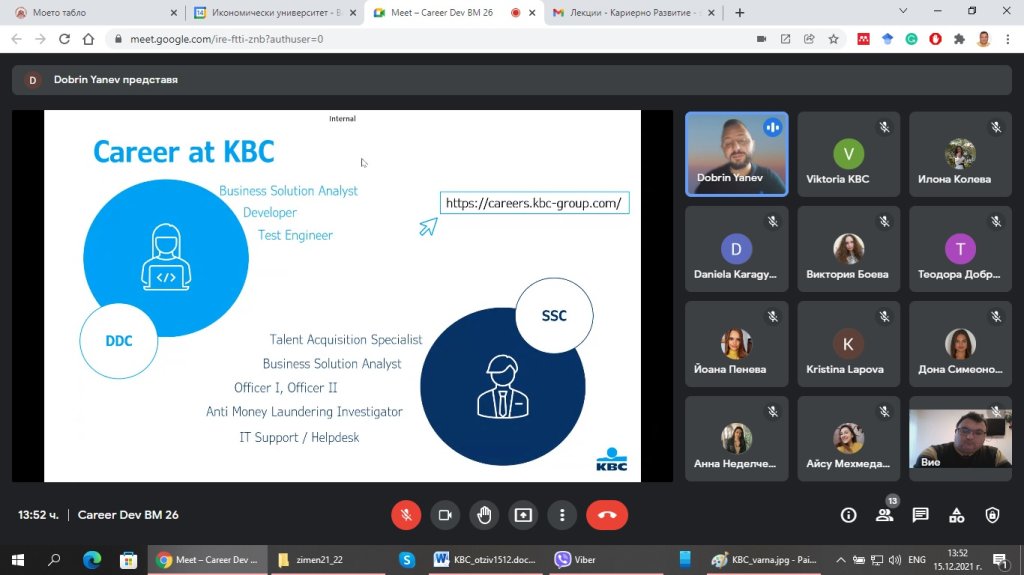The height and width of the screenshot is (575, 1024).
Task: Close the Лекции Gmail tab
Action: point(711,12)
